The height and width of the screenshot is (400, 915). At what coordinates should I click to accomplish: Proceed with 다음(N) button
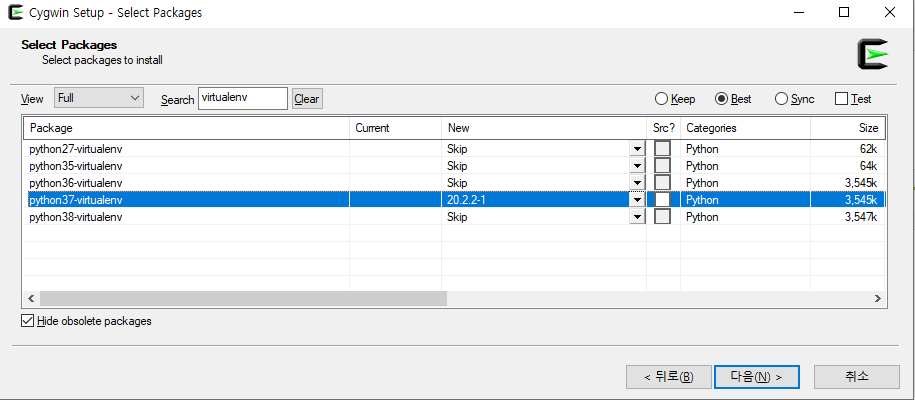756,377
